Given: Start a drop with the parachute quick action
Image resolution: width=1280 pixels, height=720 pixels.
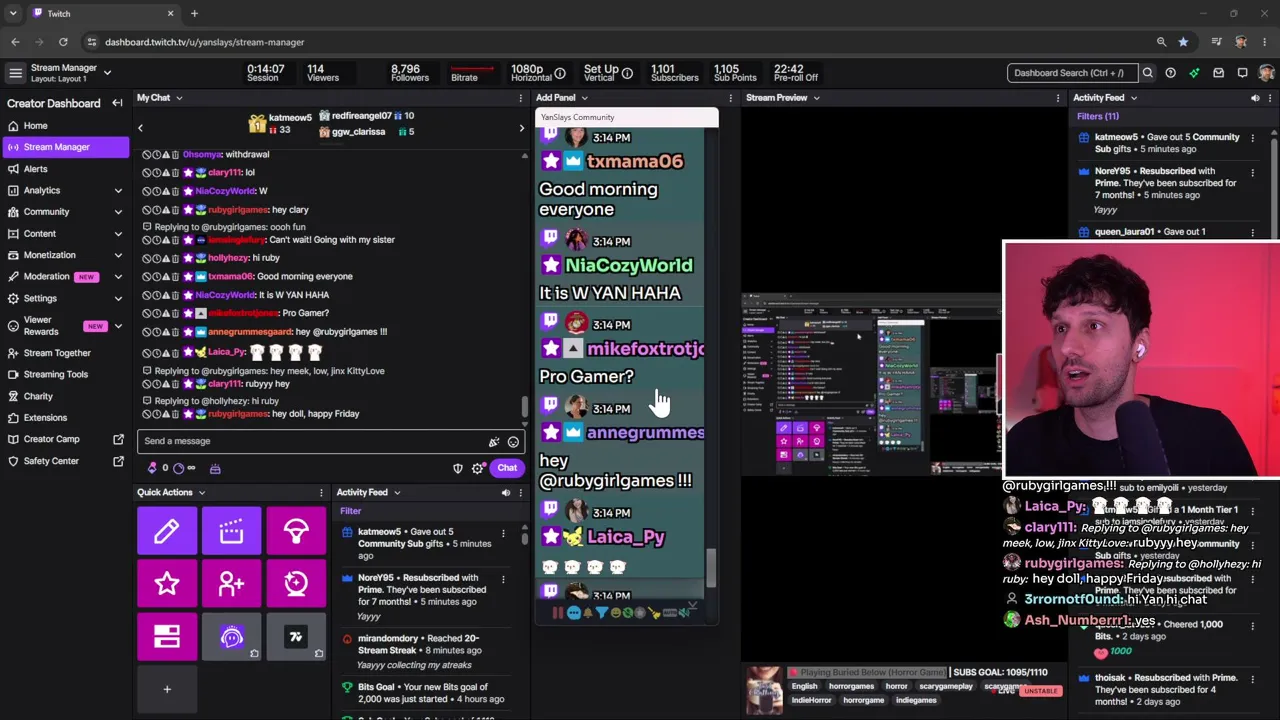Looking at the screenshot, I should point(296,531).
